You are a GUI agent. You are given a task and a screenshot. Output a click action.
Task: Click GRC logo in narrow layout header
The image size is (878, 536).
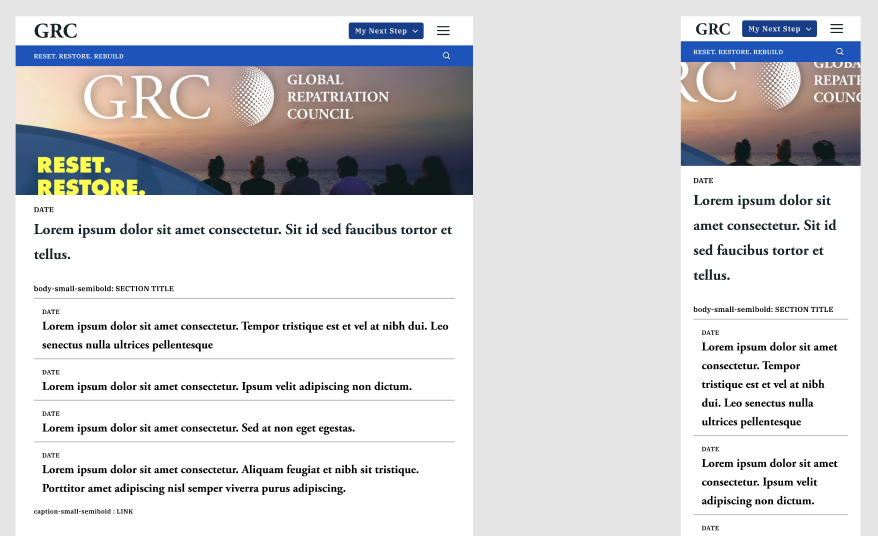(713, 29)
